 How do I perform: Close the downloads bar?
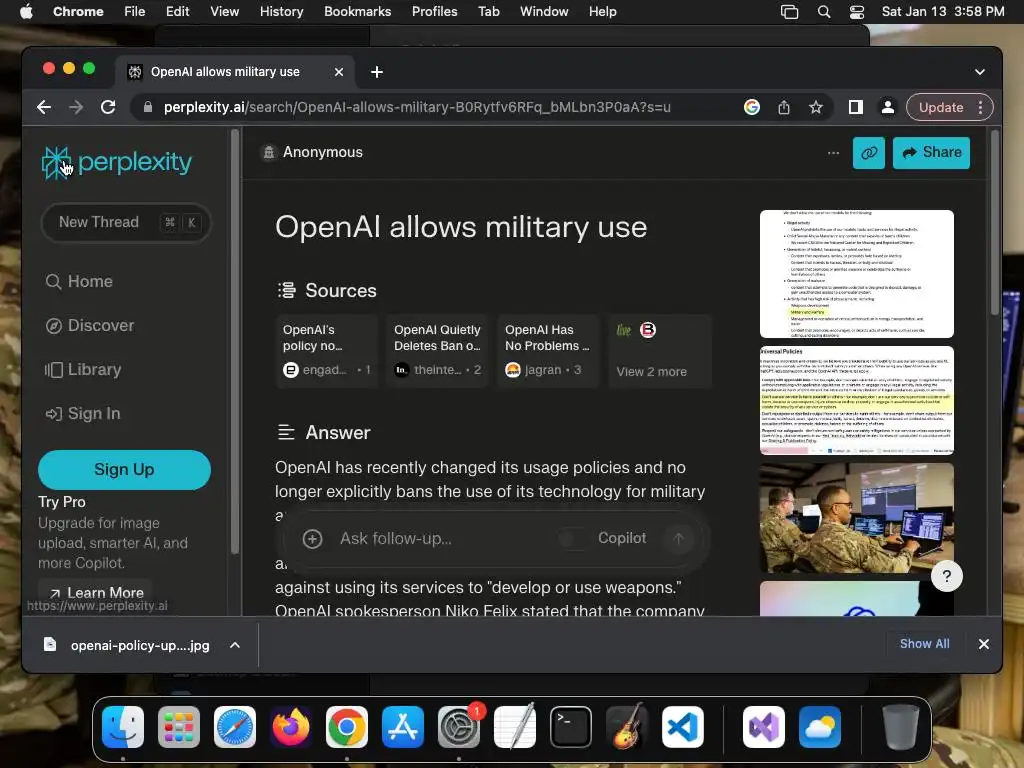point(984,644)
